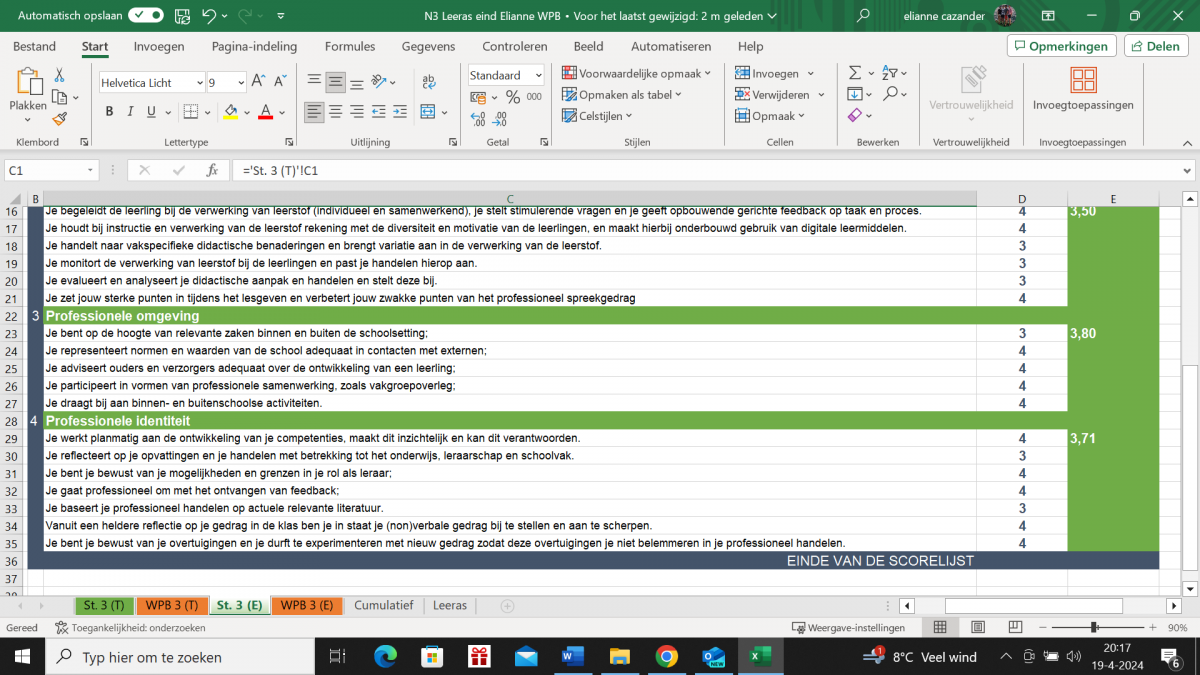Toggle bold formatting
The image size is (1200, 675).
pos(110,112)
